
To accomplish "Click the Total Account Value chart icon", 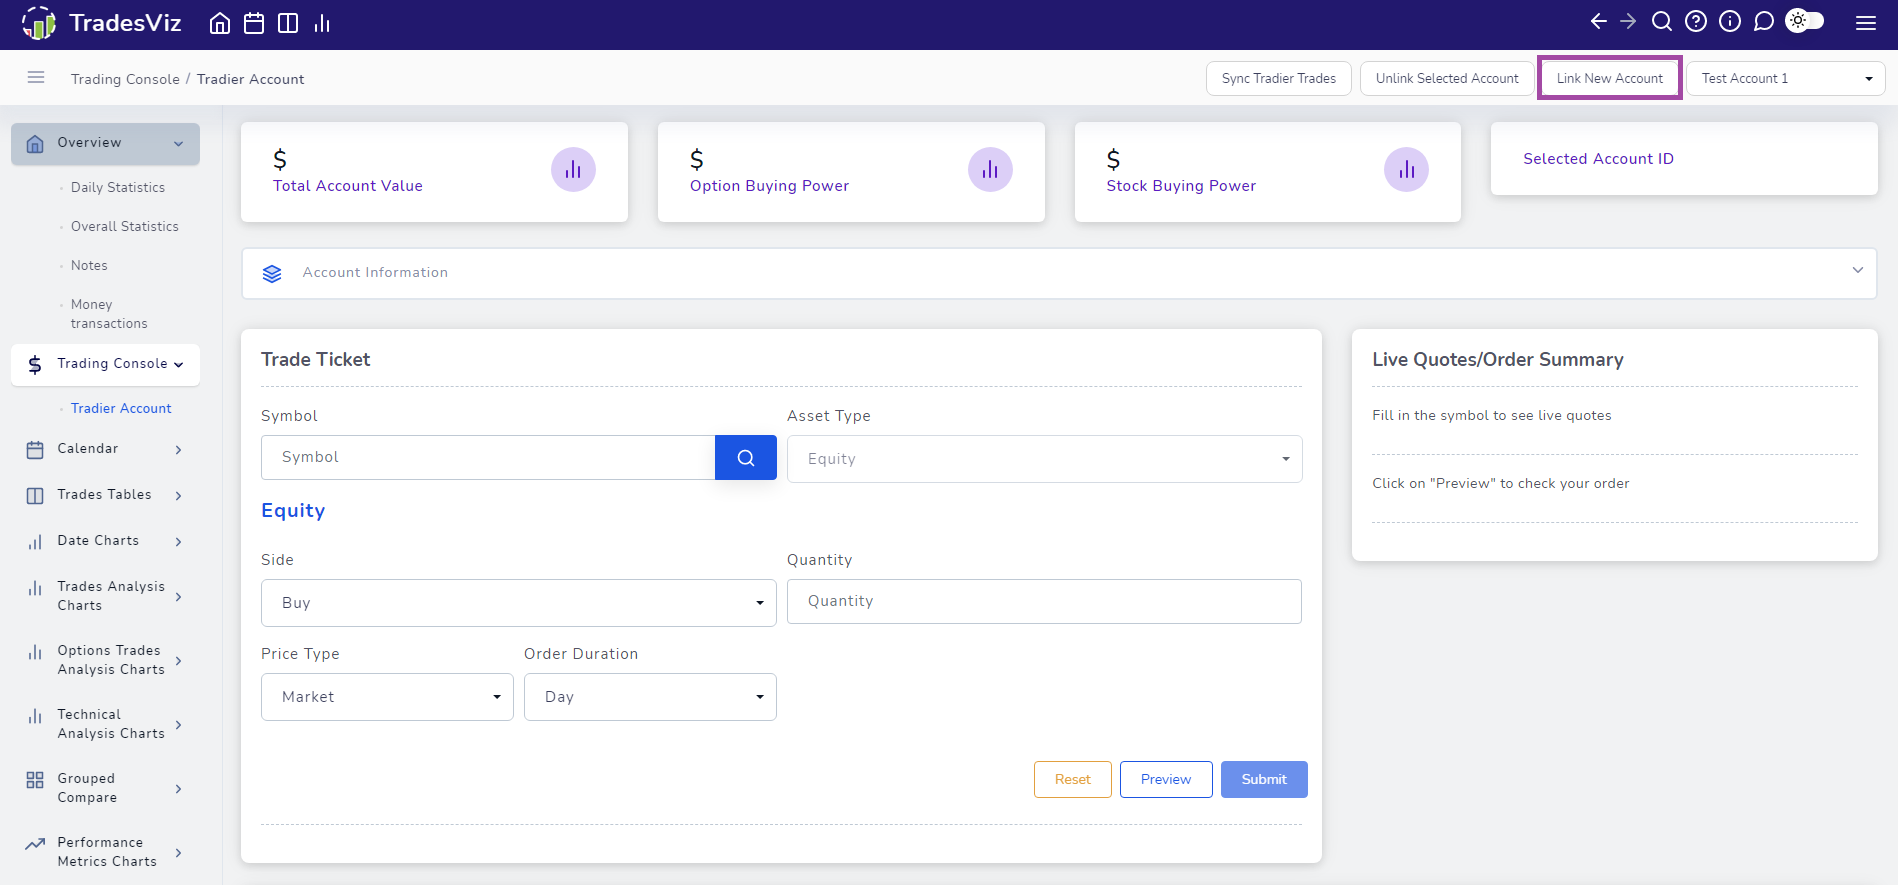I will (x=573, y=170).
